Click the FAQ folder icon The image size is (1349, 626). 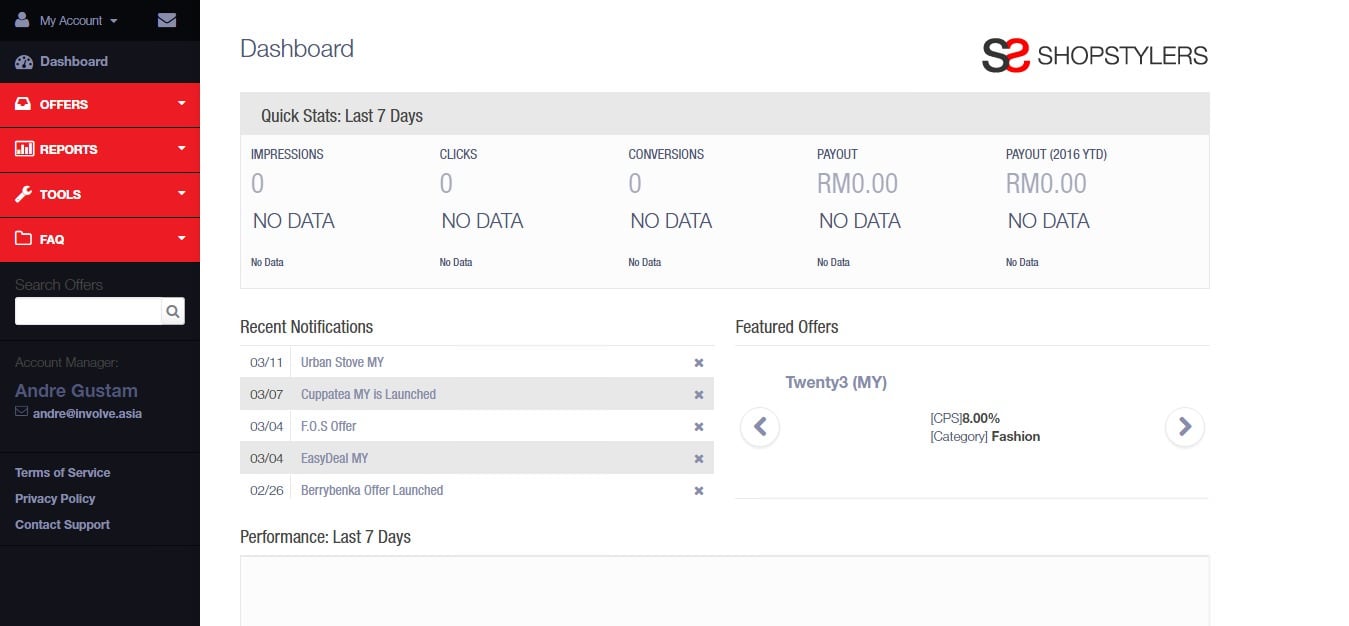23,239
